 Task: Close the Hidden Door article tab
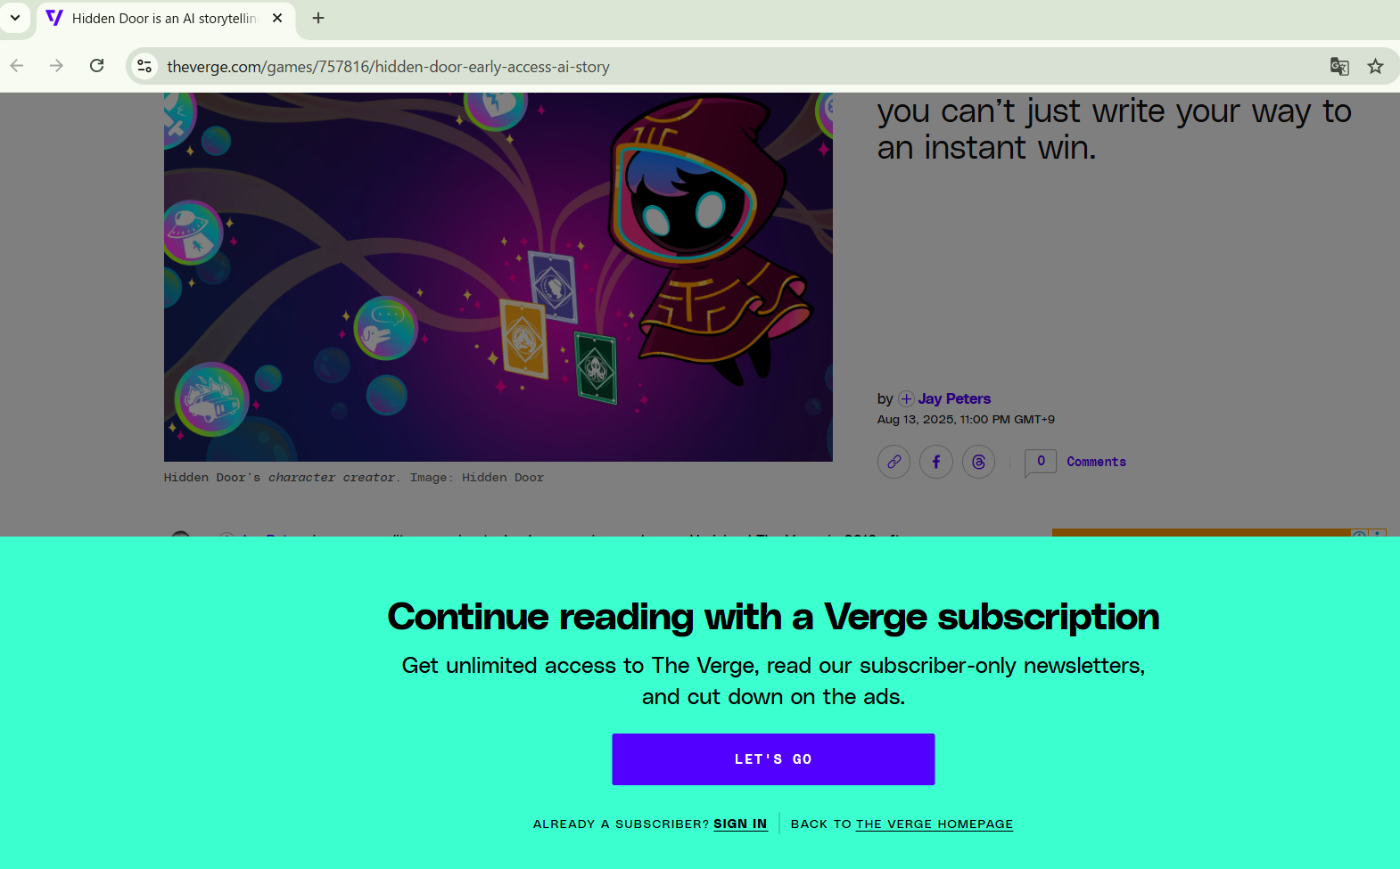tap(277, 18)
